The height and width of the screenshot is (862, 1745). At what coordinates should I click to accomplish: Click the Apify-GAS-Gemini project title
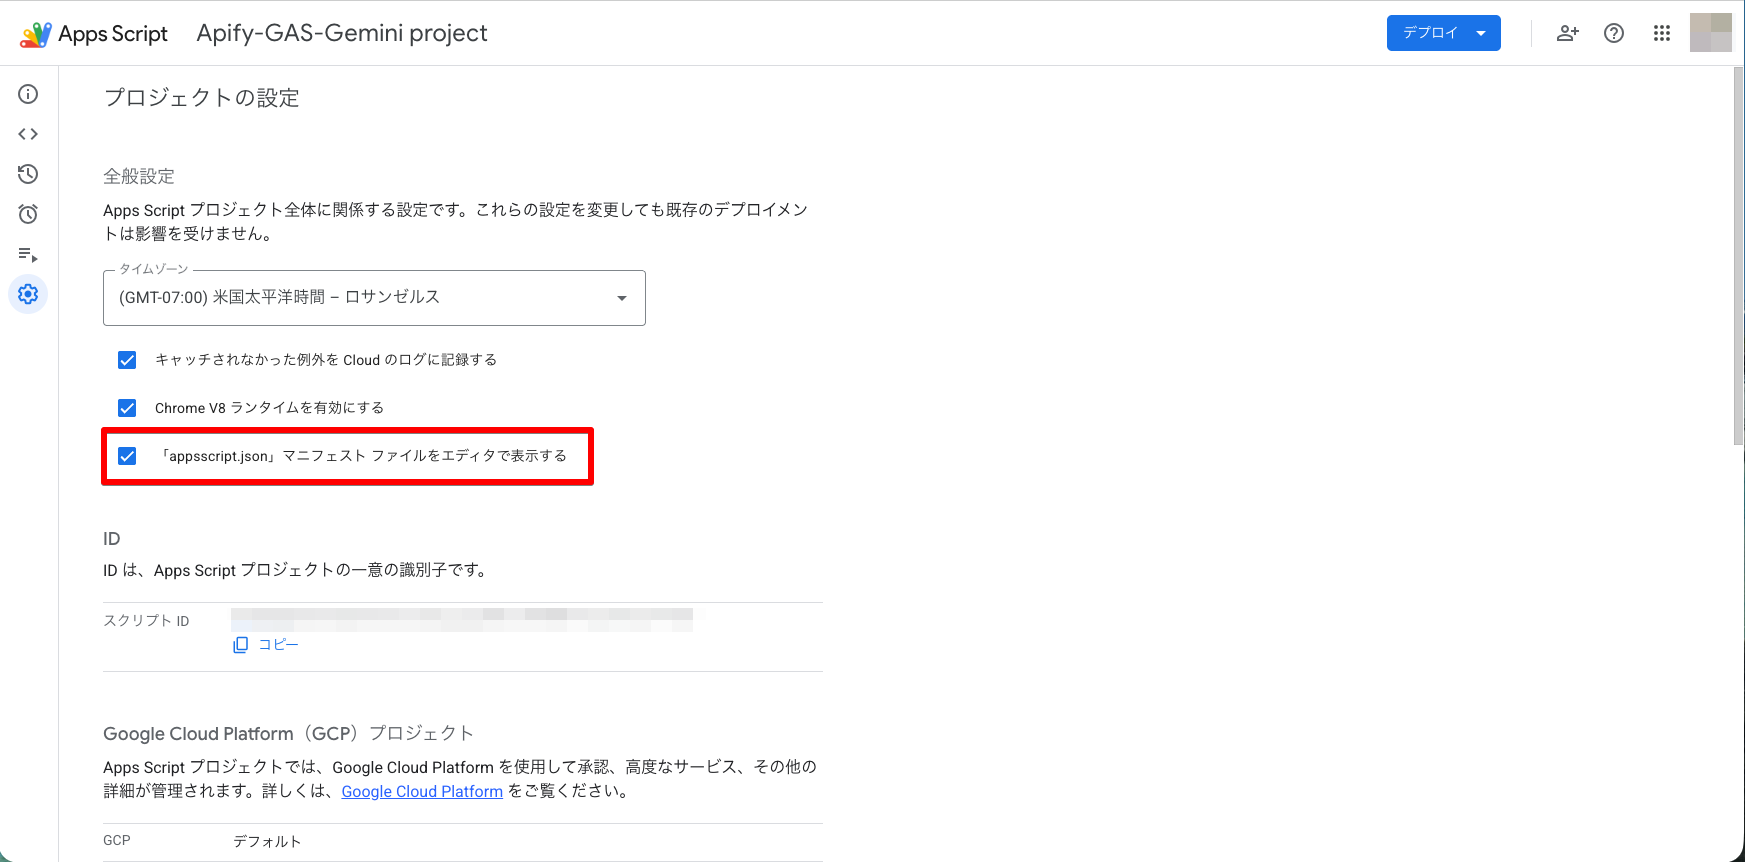click(342, 33)
